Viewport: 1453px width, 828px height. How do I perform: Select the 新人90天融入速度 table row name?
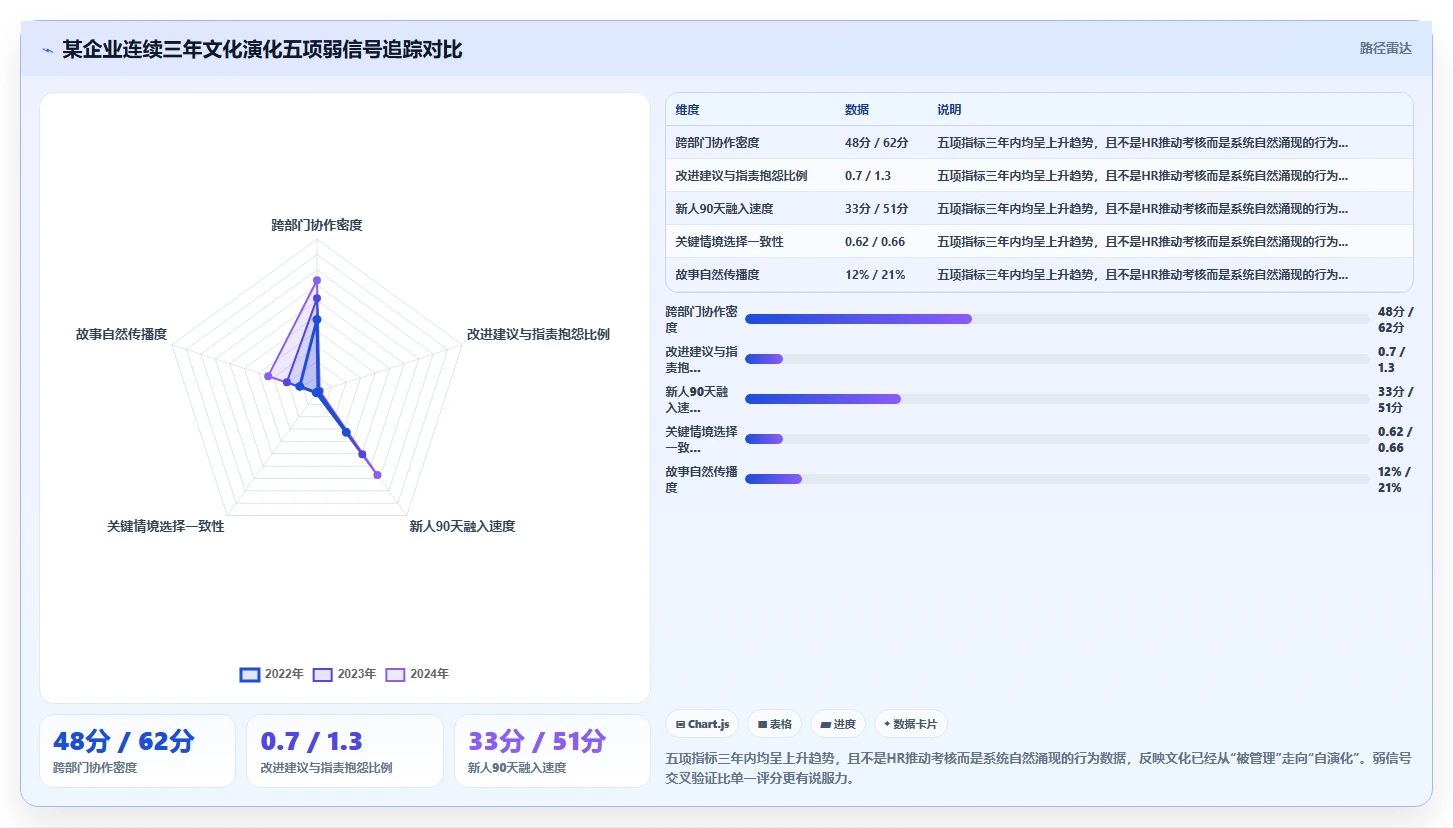pyautogui.click(x=724, y=209)
